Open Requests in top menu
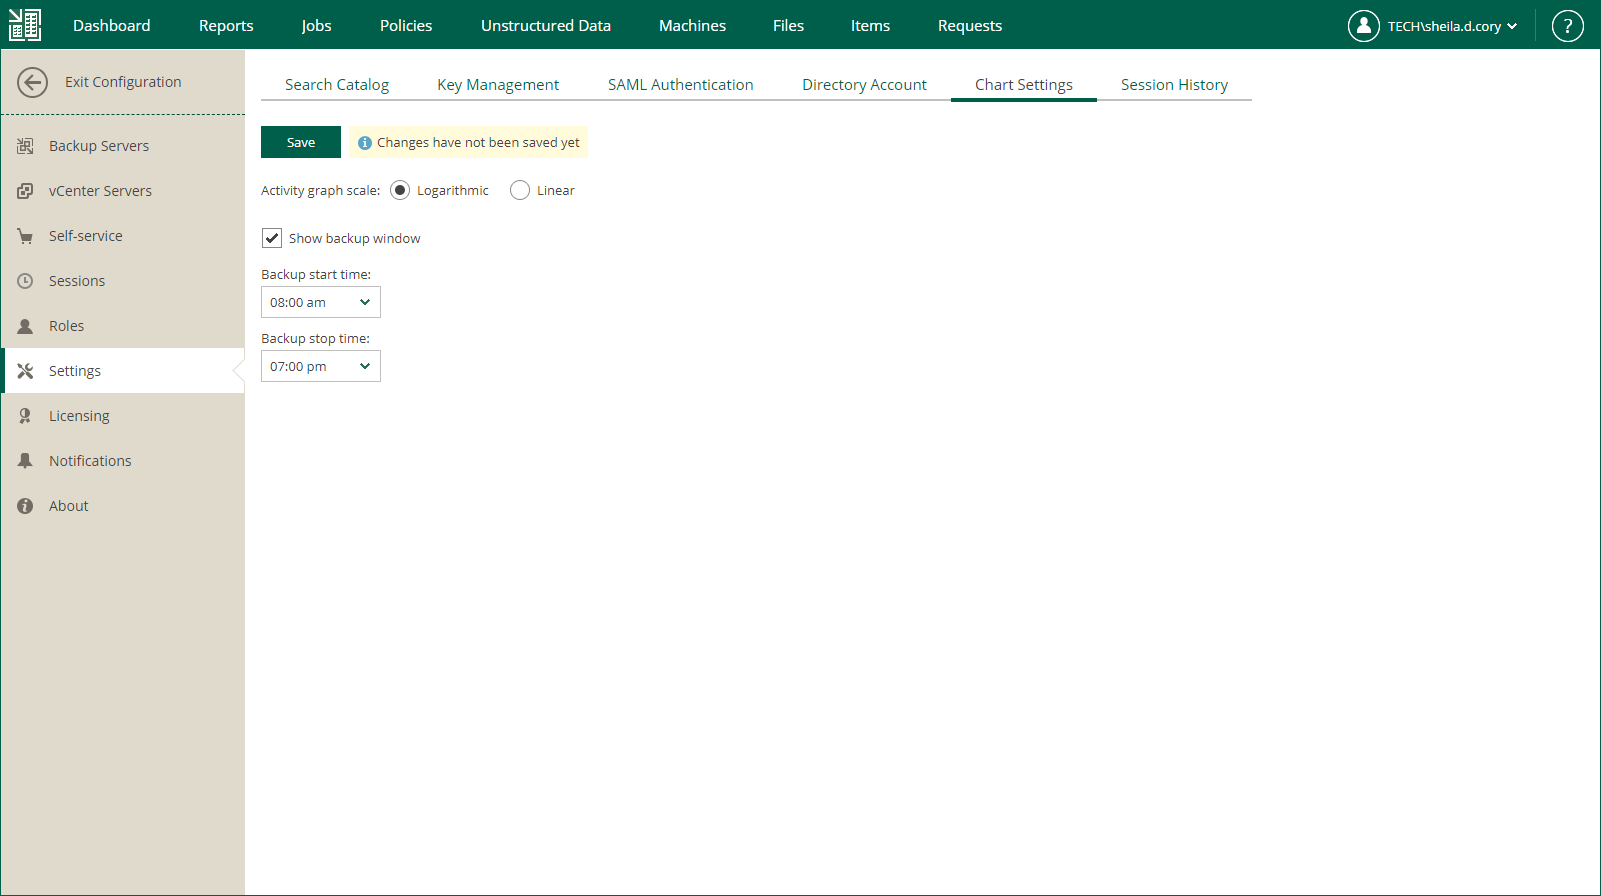This screenshot has width=1601, height=896. tap(970, 26)
